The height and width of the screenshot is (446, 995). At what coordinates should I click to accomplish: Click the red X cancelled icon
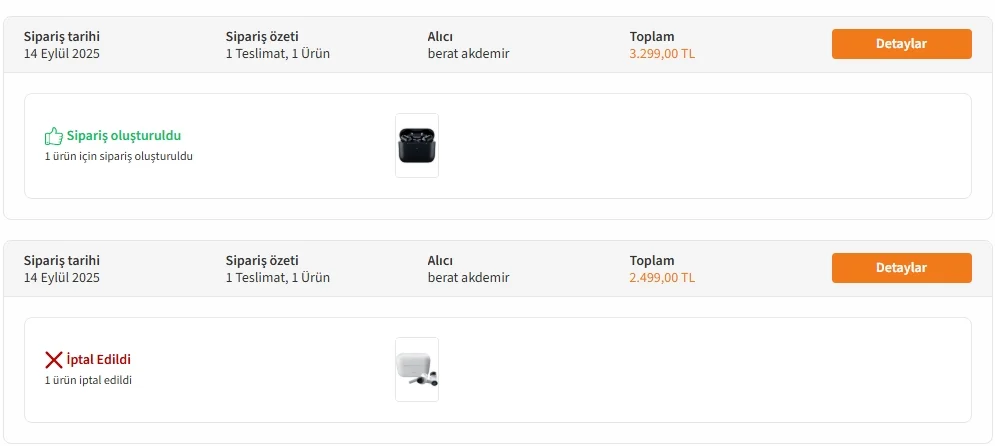[x=53, y=360]
